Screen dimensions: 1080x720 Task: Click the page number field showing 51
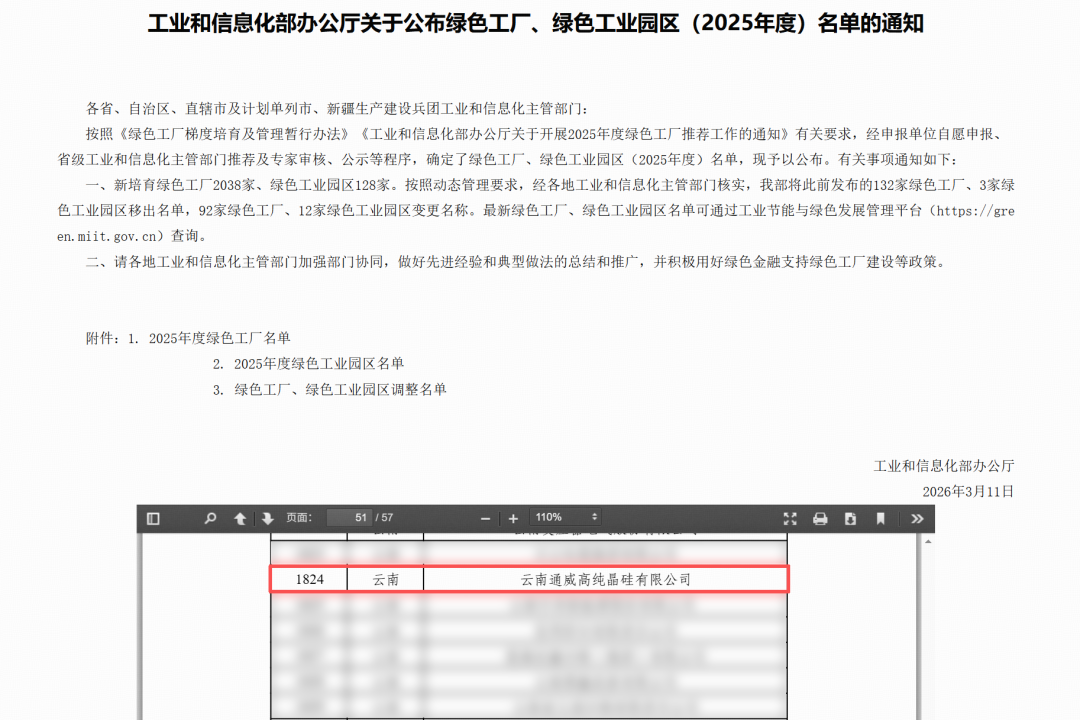(349, 517)
